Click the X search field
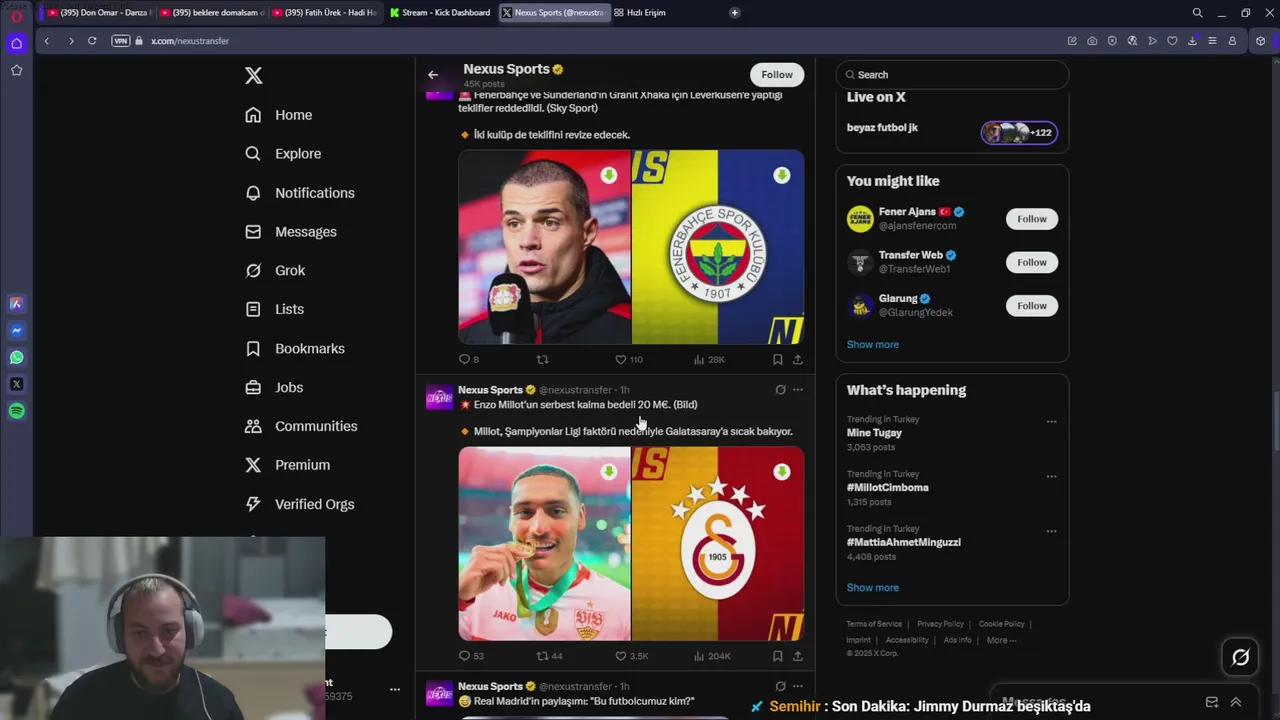Screen dimensions: 1280x720 click(952, 75)
